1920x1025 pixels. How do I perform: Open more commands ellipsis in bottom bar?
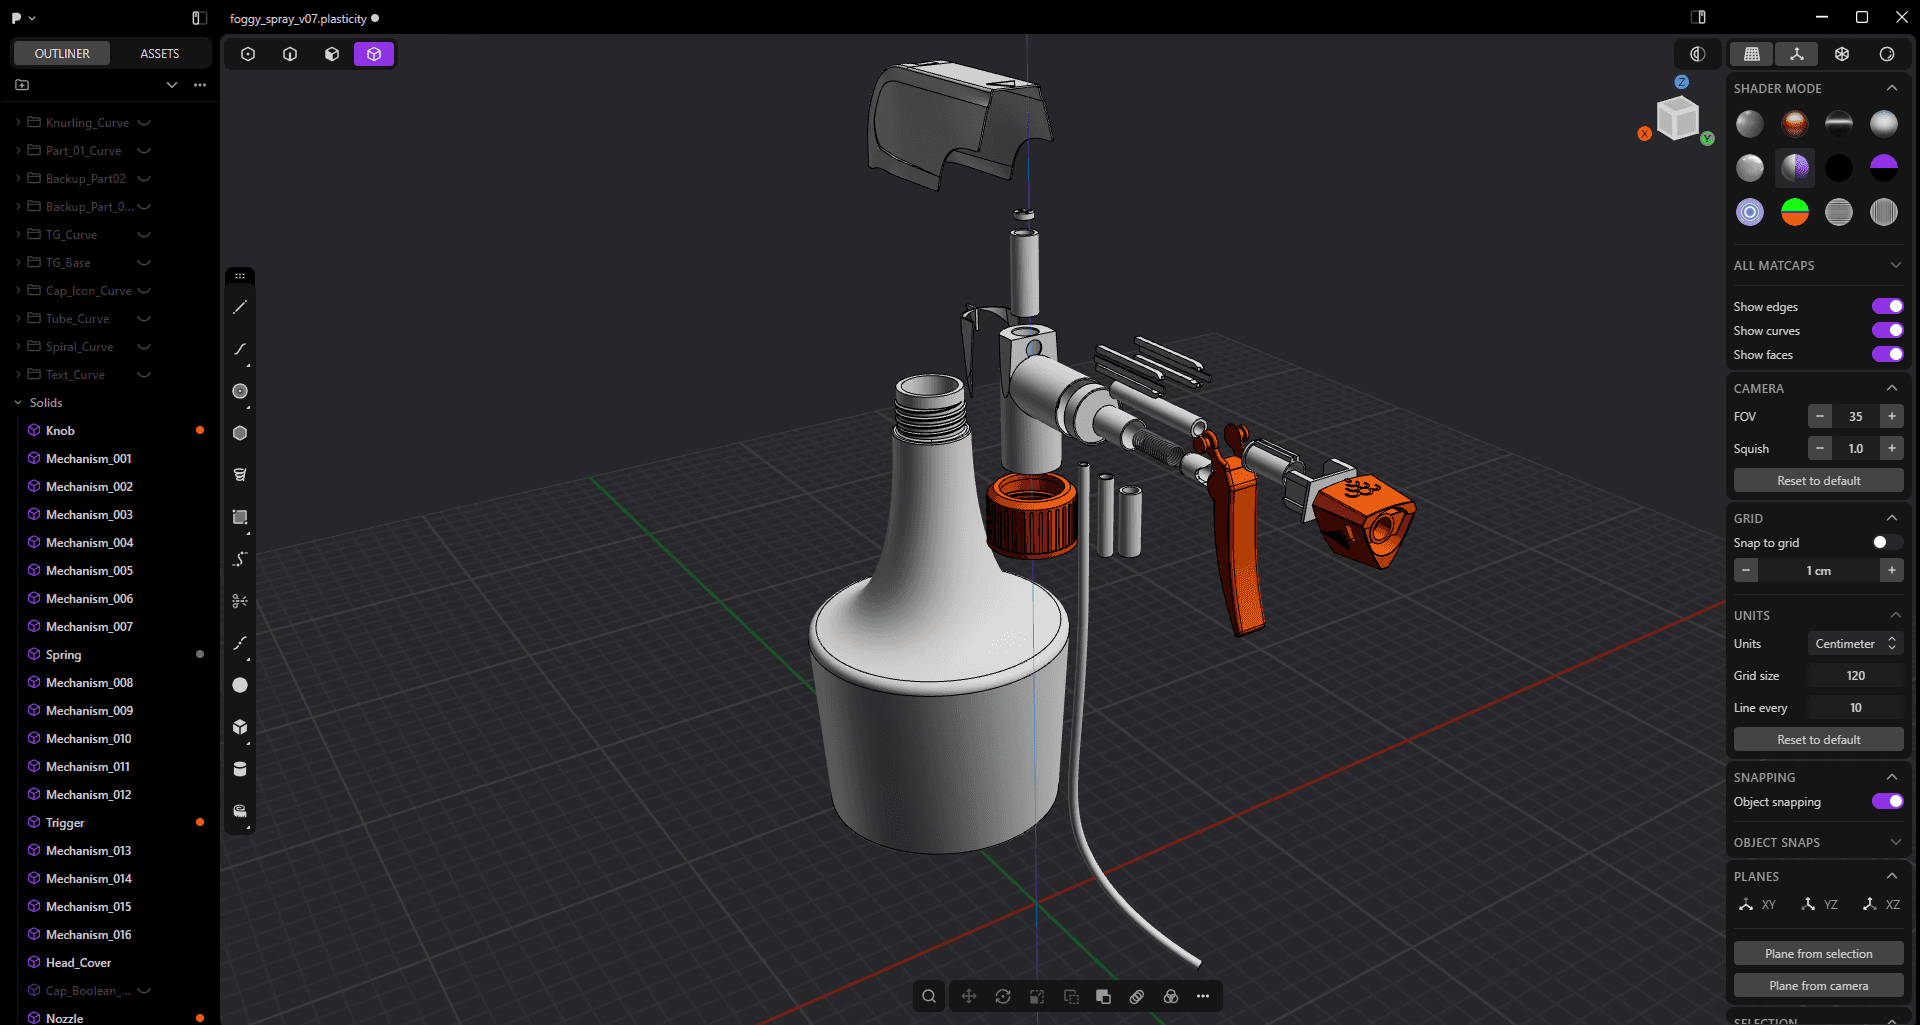tap(1203, 996)
